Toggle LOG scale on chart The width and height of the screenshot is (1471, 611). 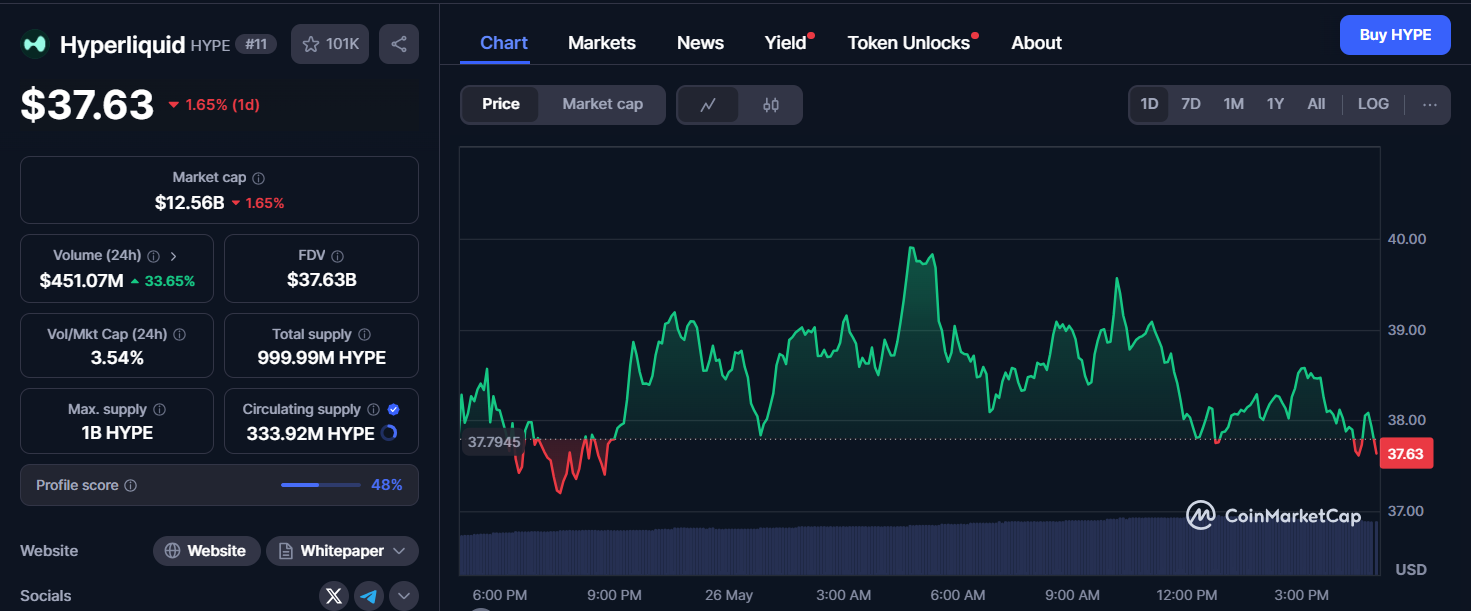tap(1373, 104)
